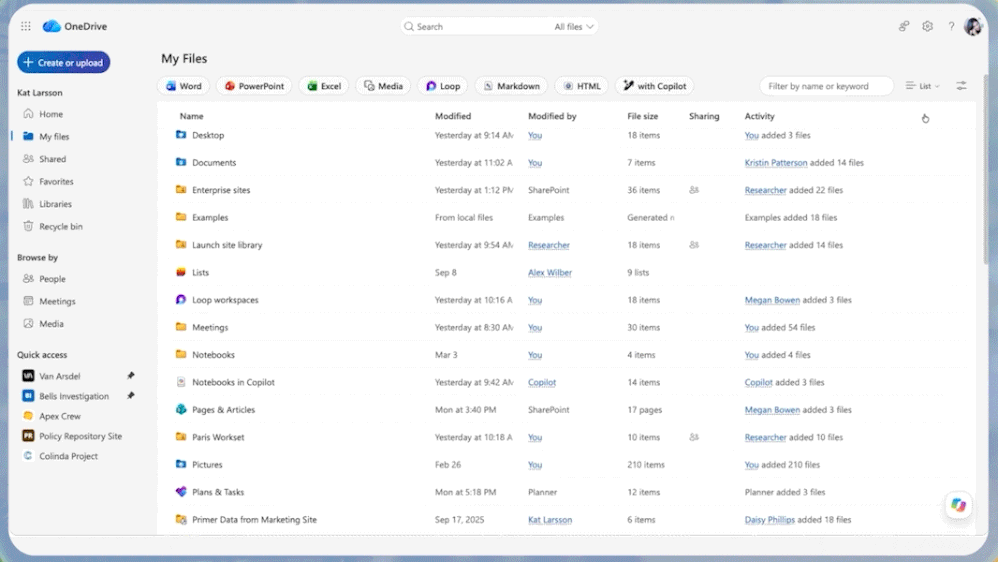Open the settings gear icon
This screenshot has height=562, width=998.
[x=927, y=26]
